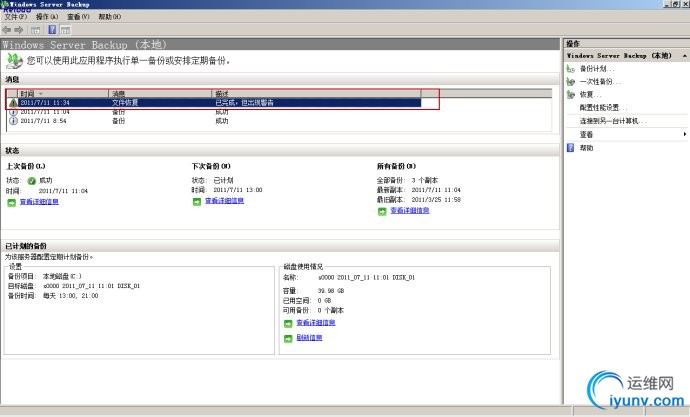
Task: Click the oldest copy date 2011/3/25 11:58
Action: tap(436, 200)
